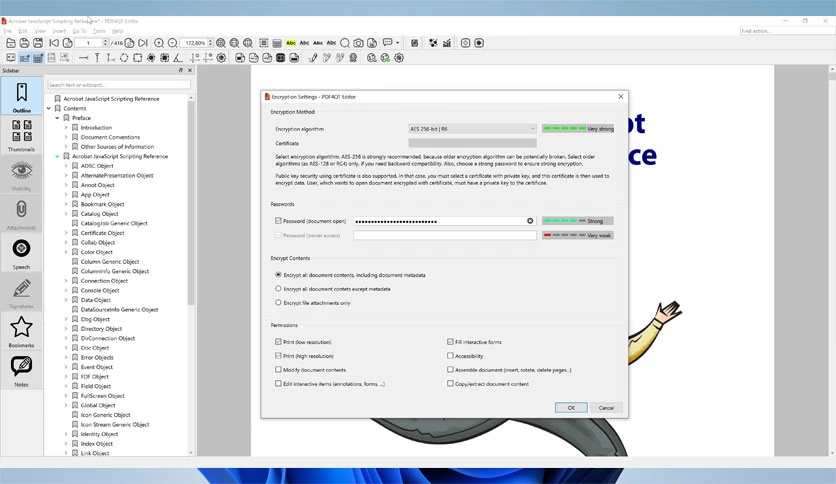Image resolution: width=836 pixels, height=484 pixels.
Task: Expand the Doc Object outline item
Action: tap(66, 348)
